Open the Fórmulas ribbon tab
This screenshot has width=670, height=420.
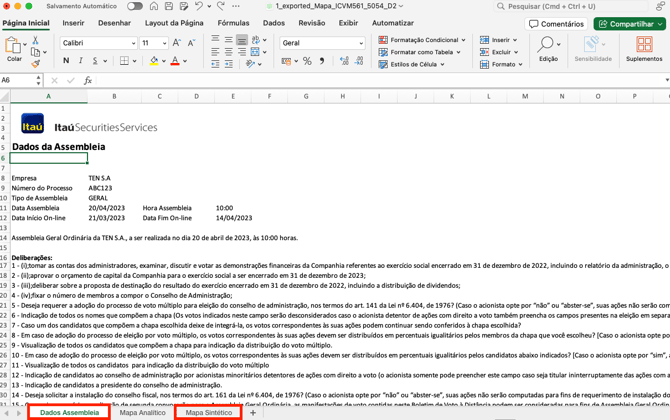tap(233, 23)
